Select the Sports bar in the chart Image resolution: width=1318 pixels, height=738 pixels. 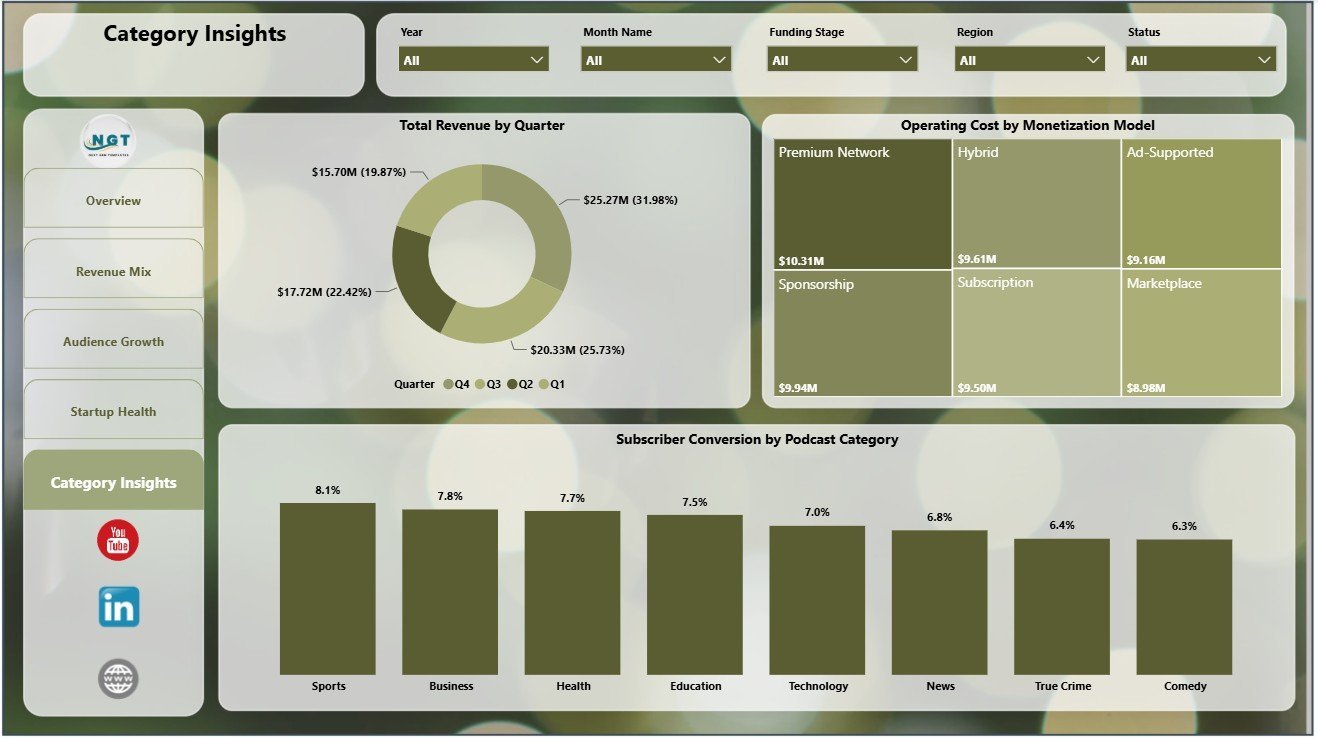pyautogui.click(x=328, y=588)
